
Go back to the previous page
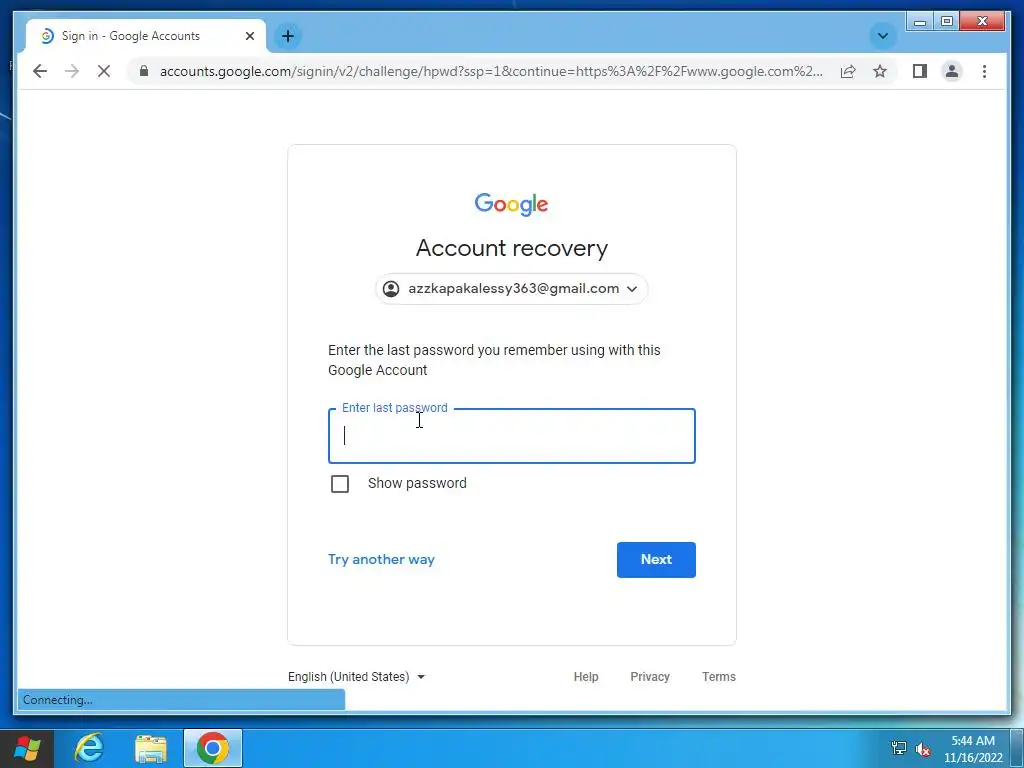pos(40,71)
